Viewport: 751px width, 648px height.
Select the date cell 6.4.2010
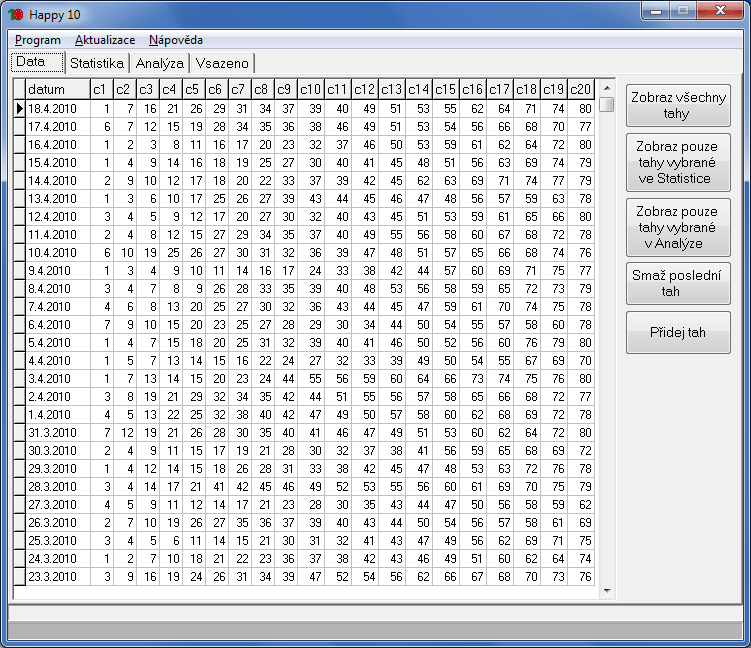click(58, 325)
